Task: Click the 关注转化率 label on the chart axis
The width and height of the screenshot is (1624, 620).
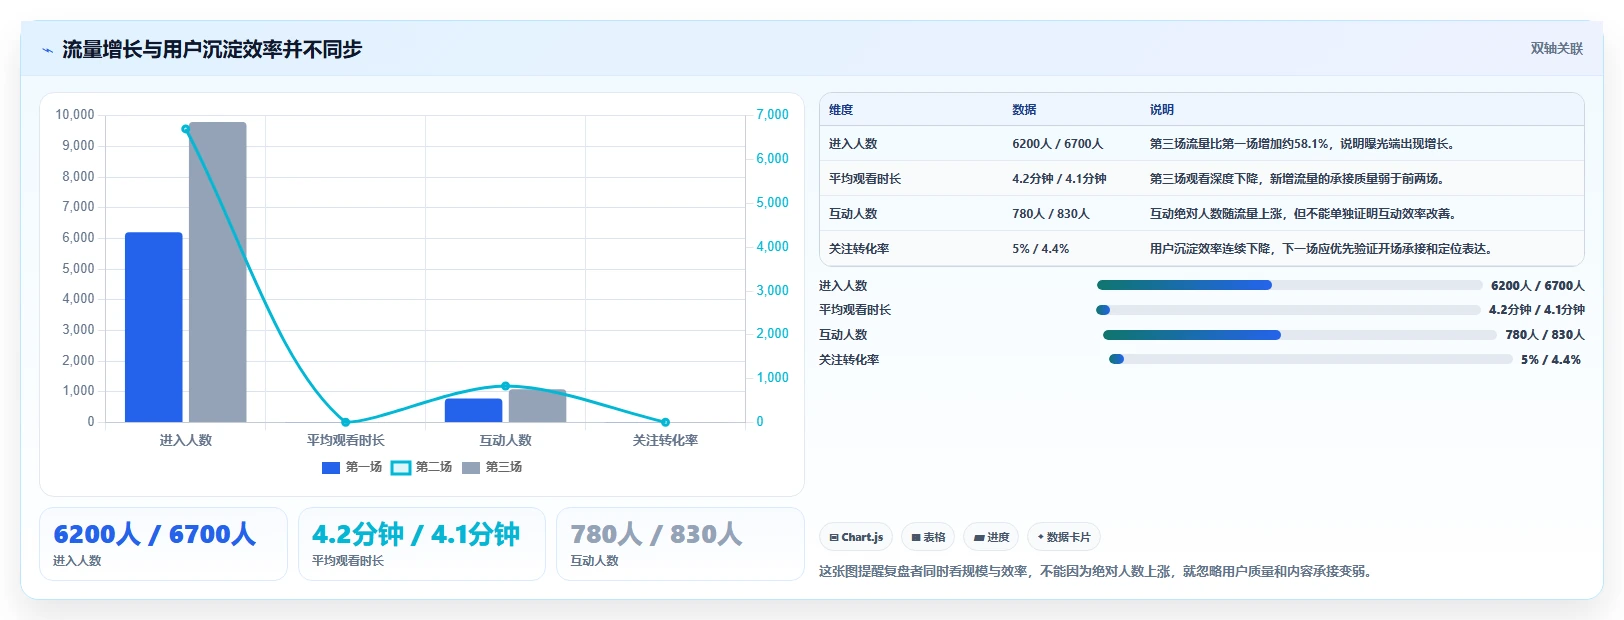Action: pyautogui.click(x=665, y=440)
